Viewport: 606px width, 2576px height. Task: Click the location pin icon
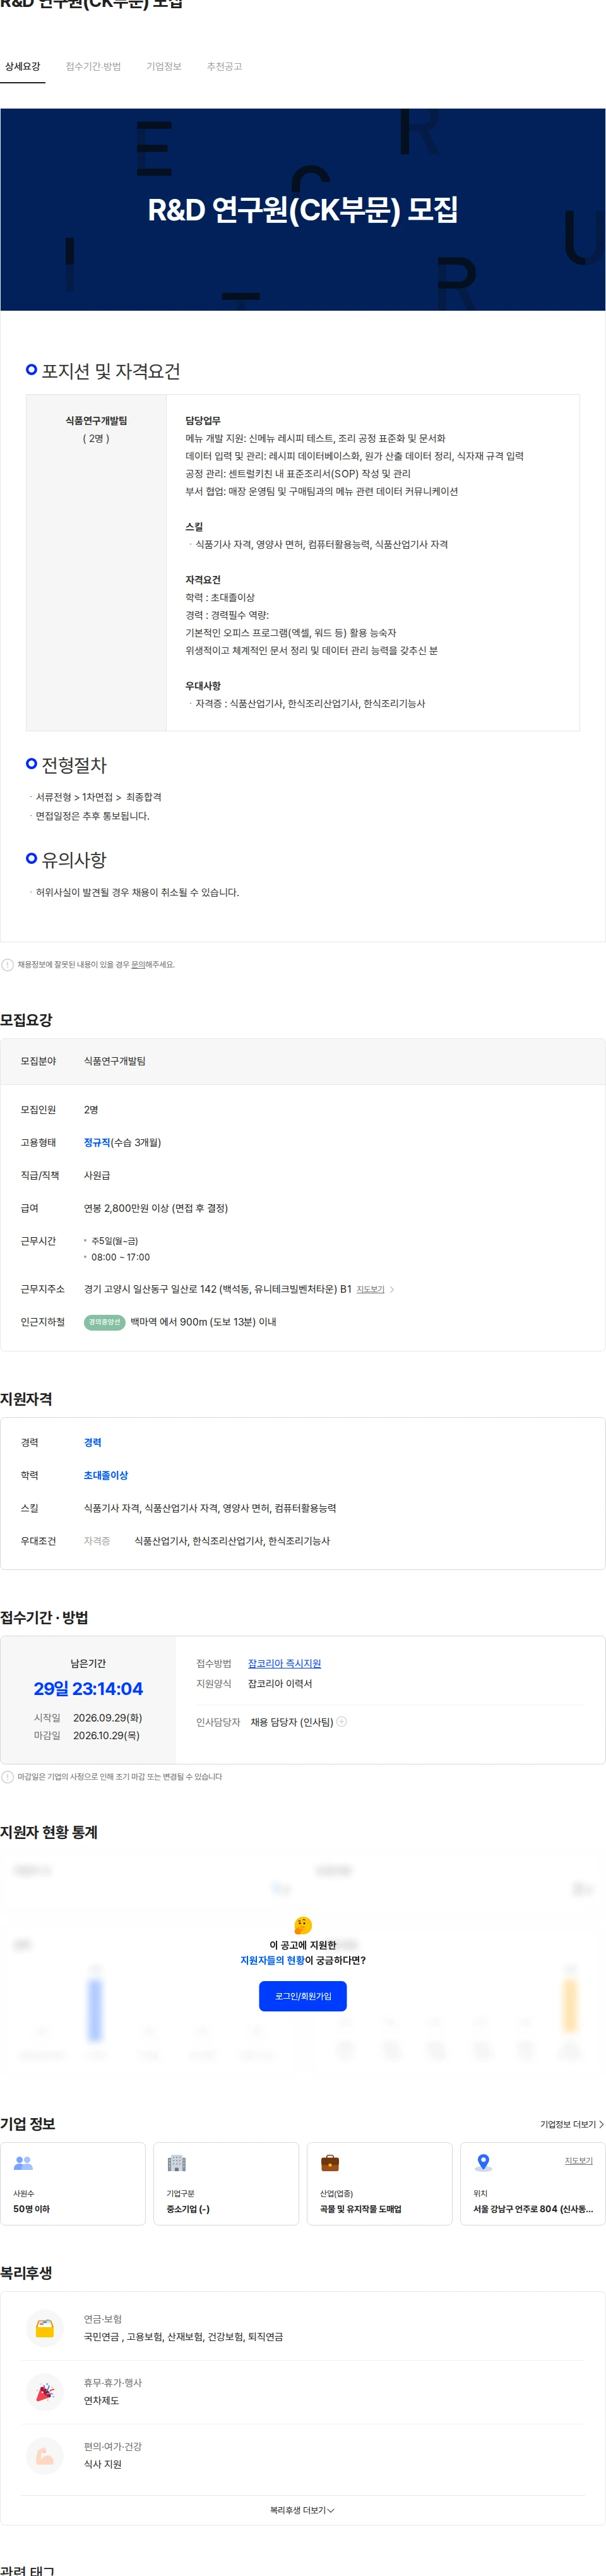click(x=483, y=2163)
